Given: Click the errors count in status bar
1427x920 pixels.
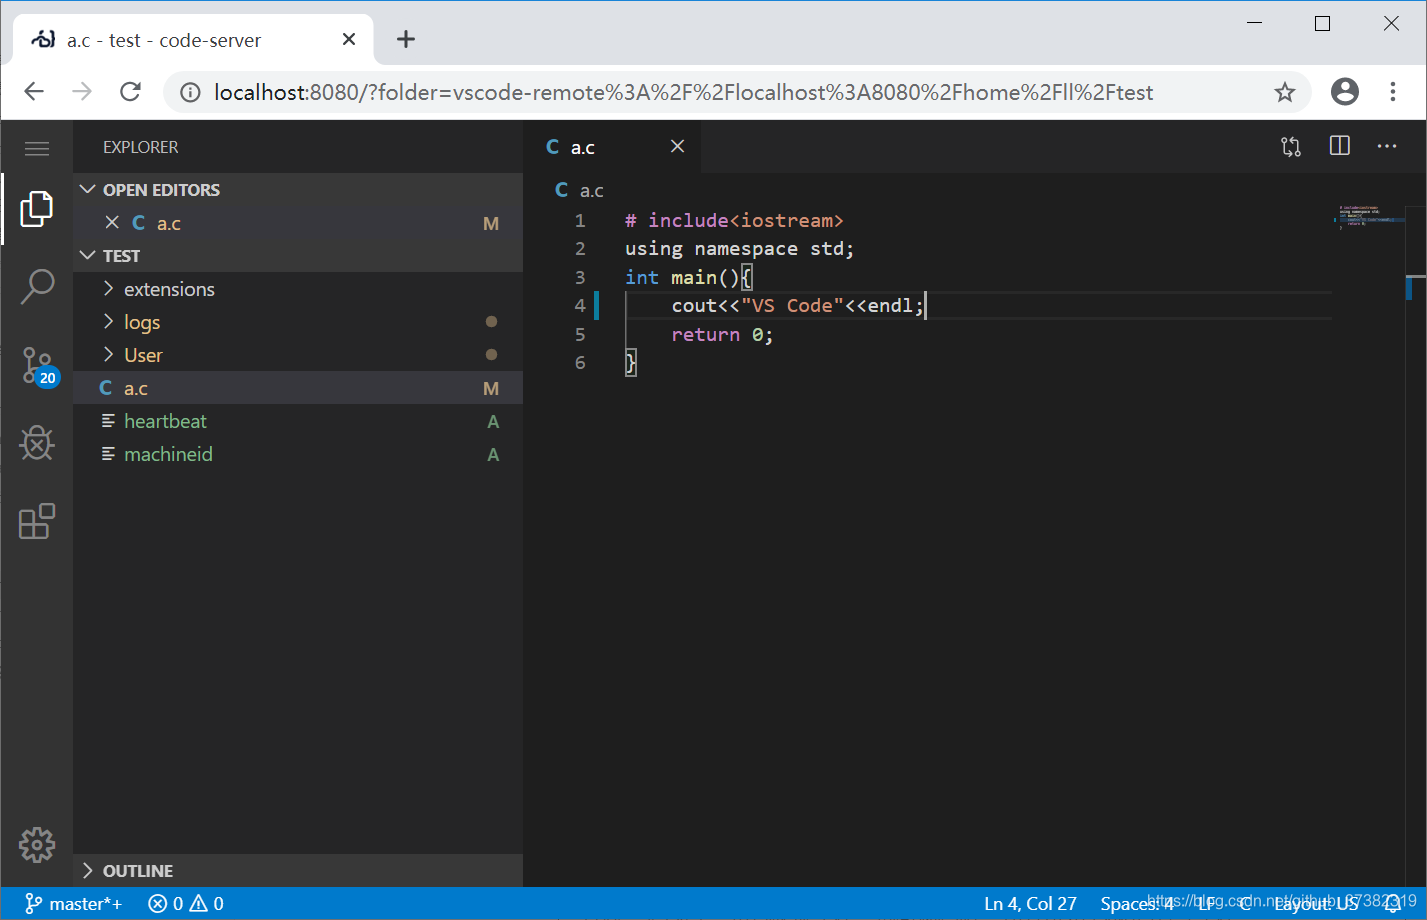Looking at the screenshot, I should (x=166, y=904).
